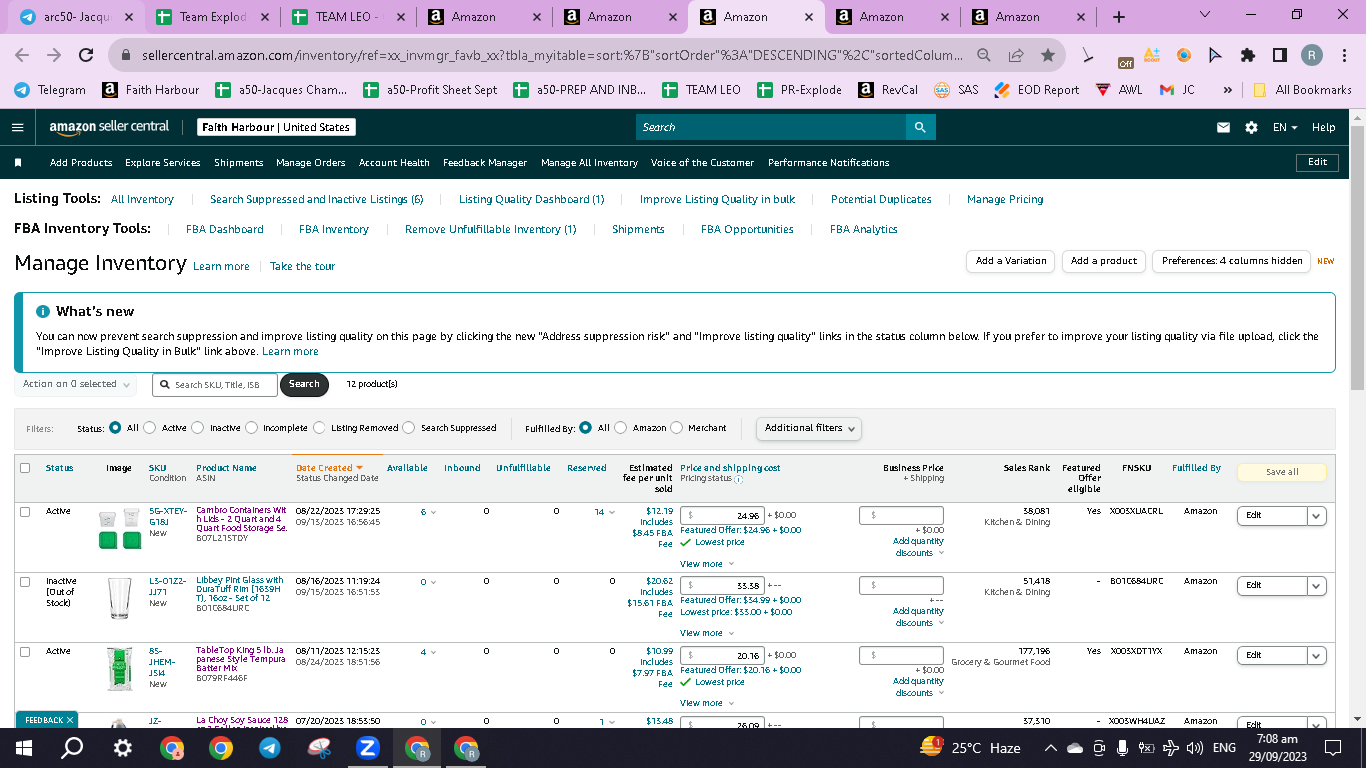This screenshot has height=768, width=1366.
Task: Open the Seller Central hamburger menu
Action: [x=17, y=127]
